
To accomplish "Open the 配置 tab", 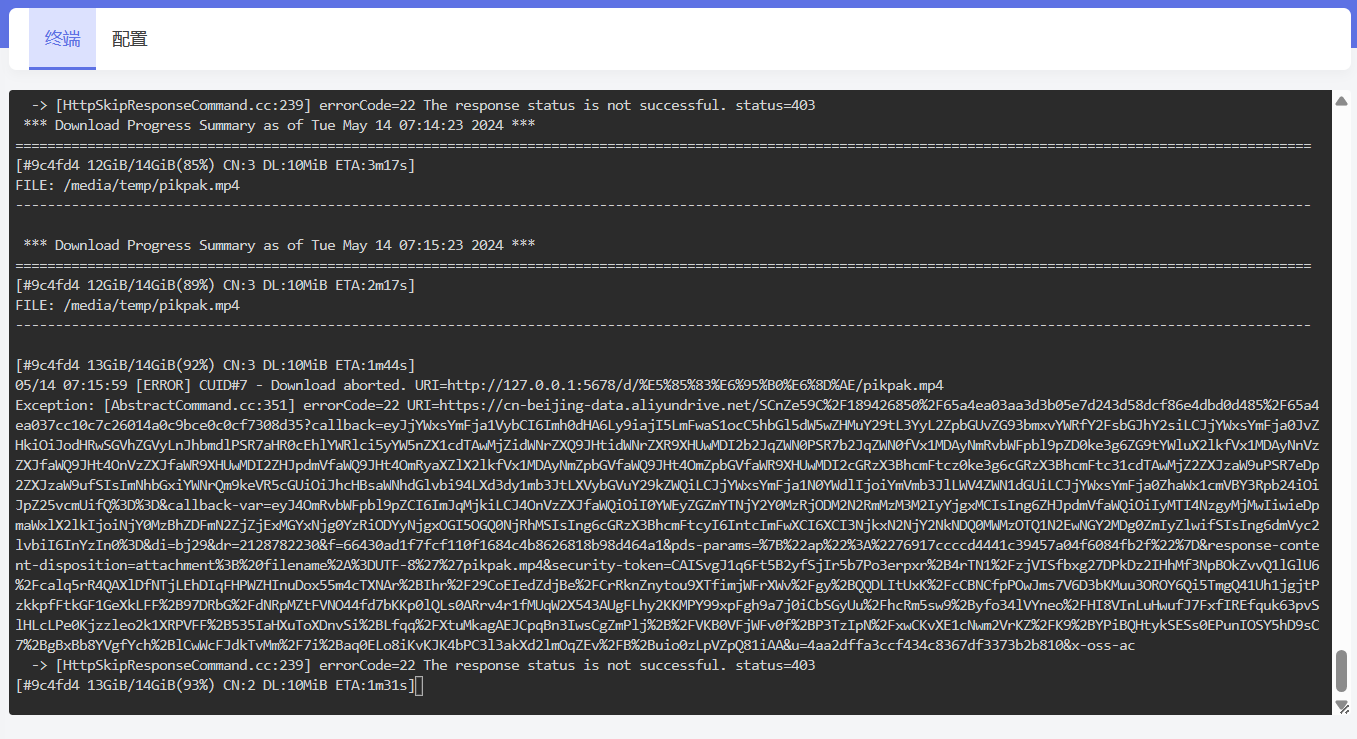I will click(x=130, y=39).
